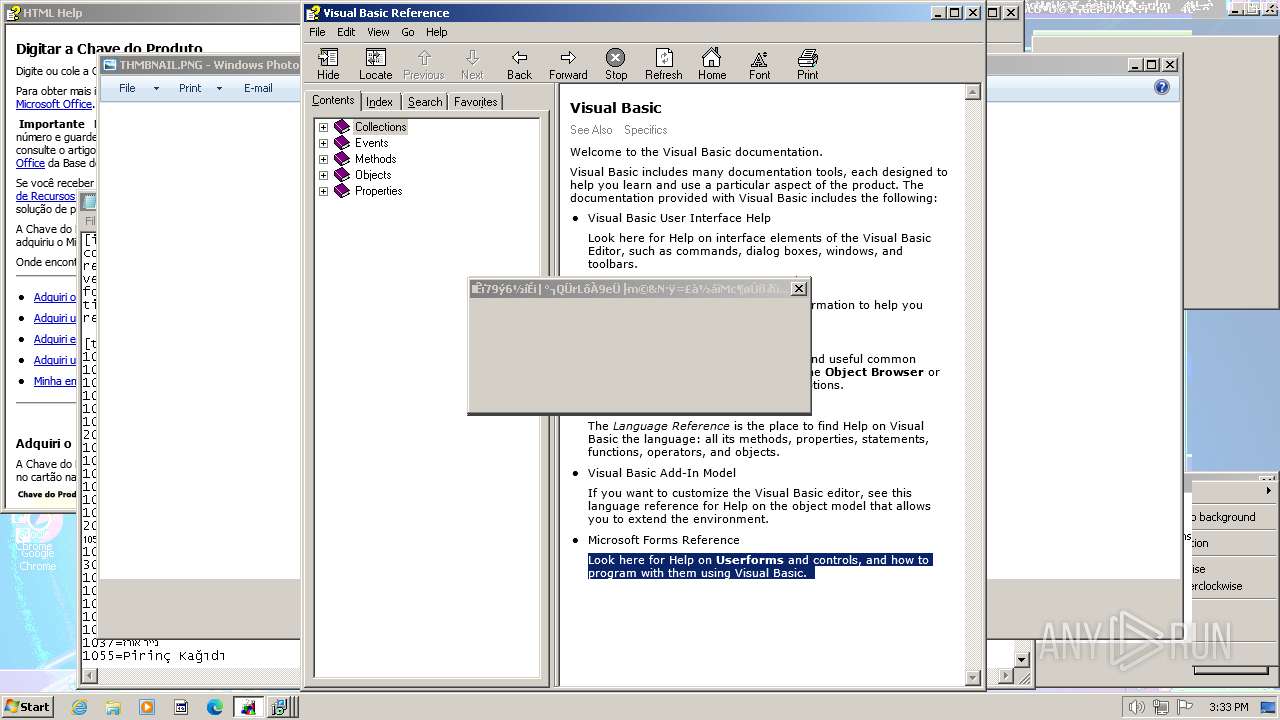Go to the Home help page
Viewport: 1280px width, 720px height.
click(712, 64)
